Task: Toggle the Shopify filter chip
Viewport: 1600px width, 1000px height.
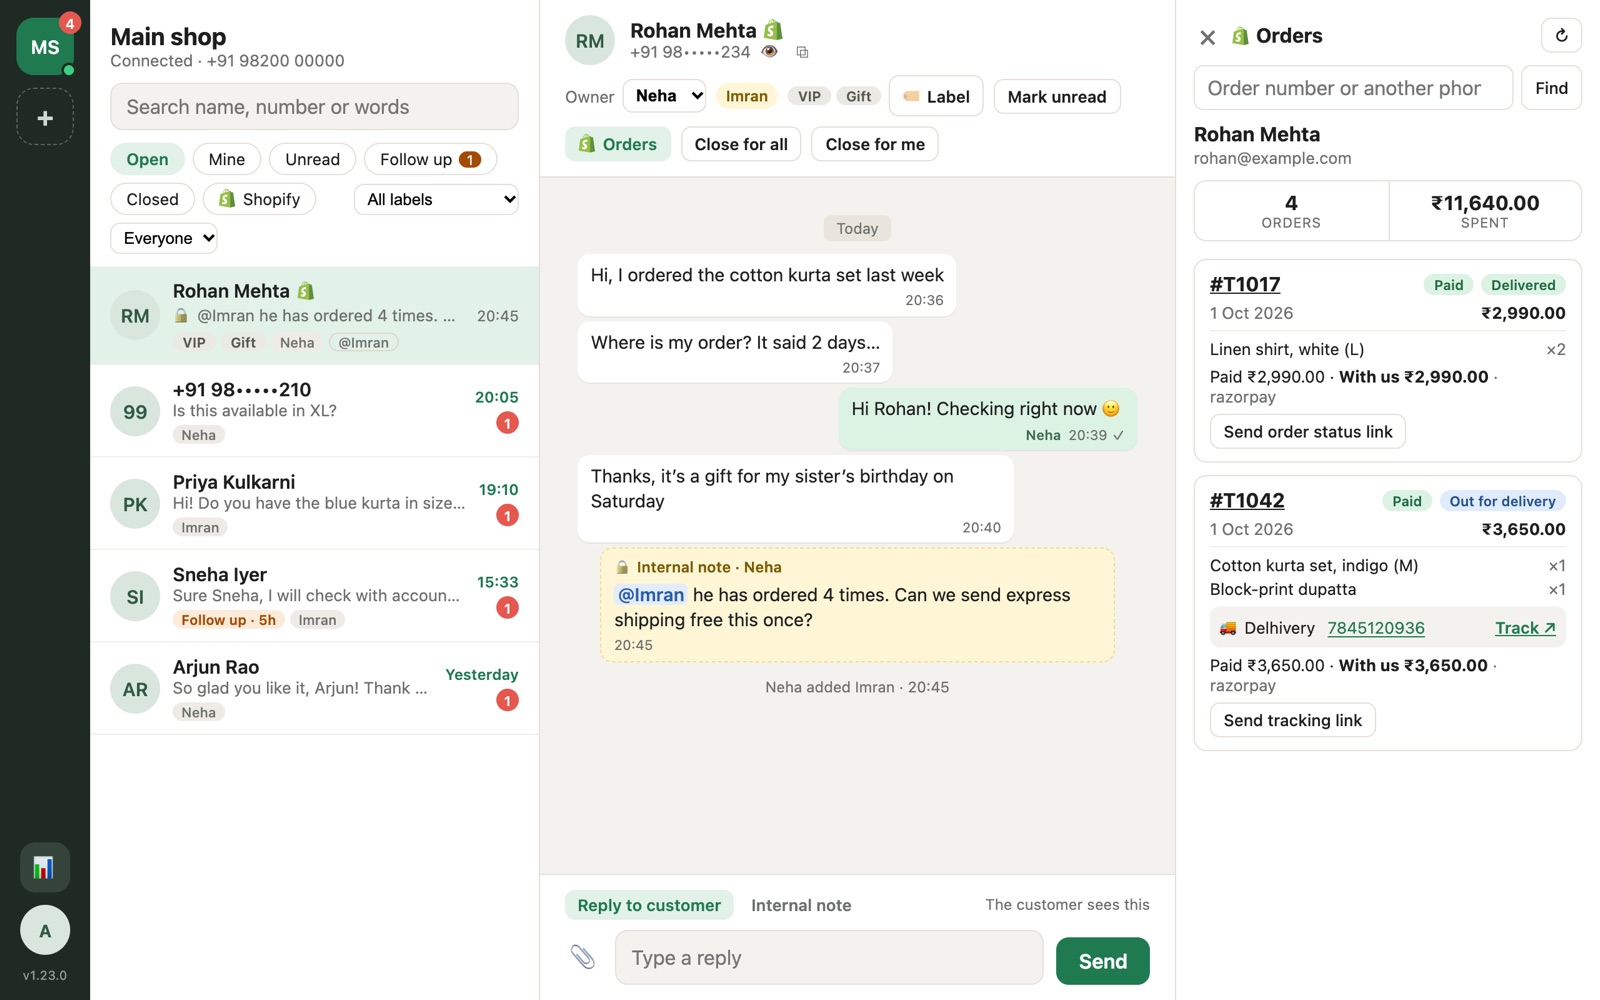Action: pos(259,199)
